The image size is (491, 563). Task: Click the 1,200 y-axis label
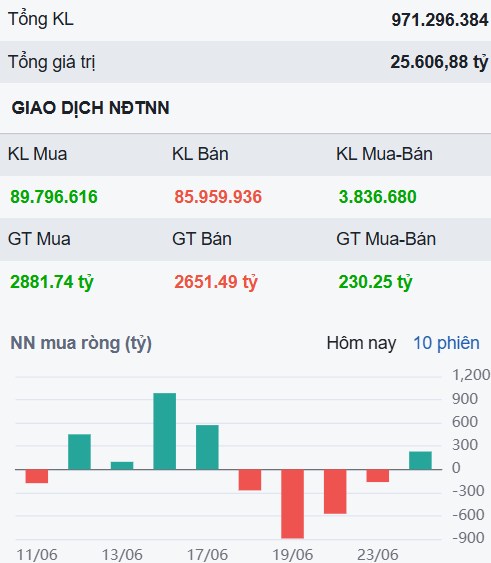(x=471, y=375)
